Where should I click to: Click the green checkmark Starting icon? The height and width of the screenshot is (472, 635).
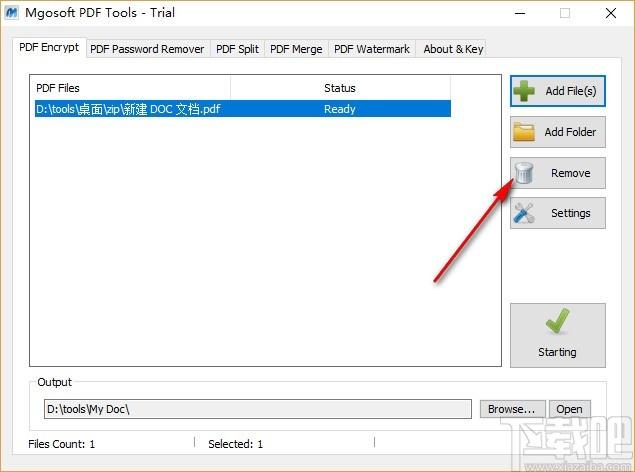[x=557, y=321]
